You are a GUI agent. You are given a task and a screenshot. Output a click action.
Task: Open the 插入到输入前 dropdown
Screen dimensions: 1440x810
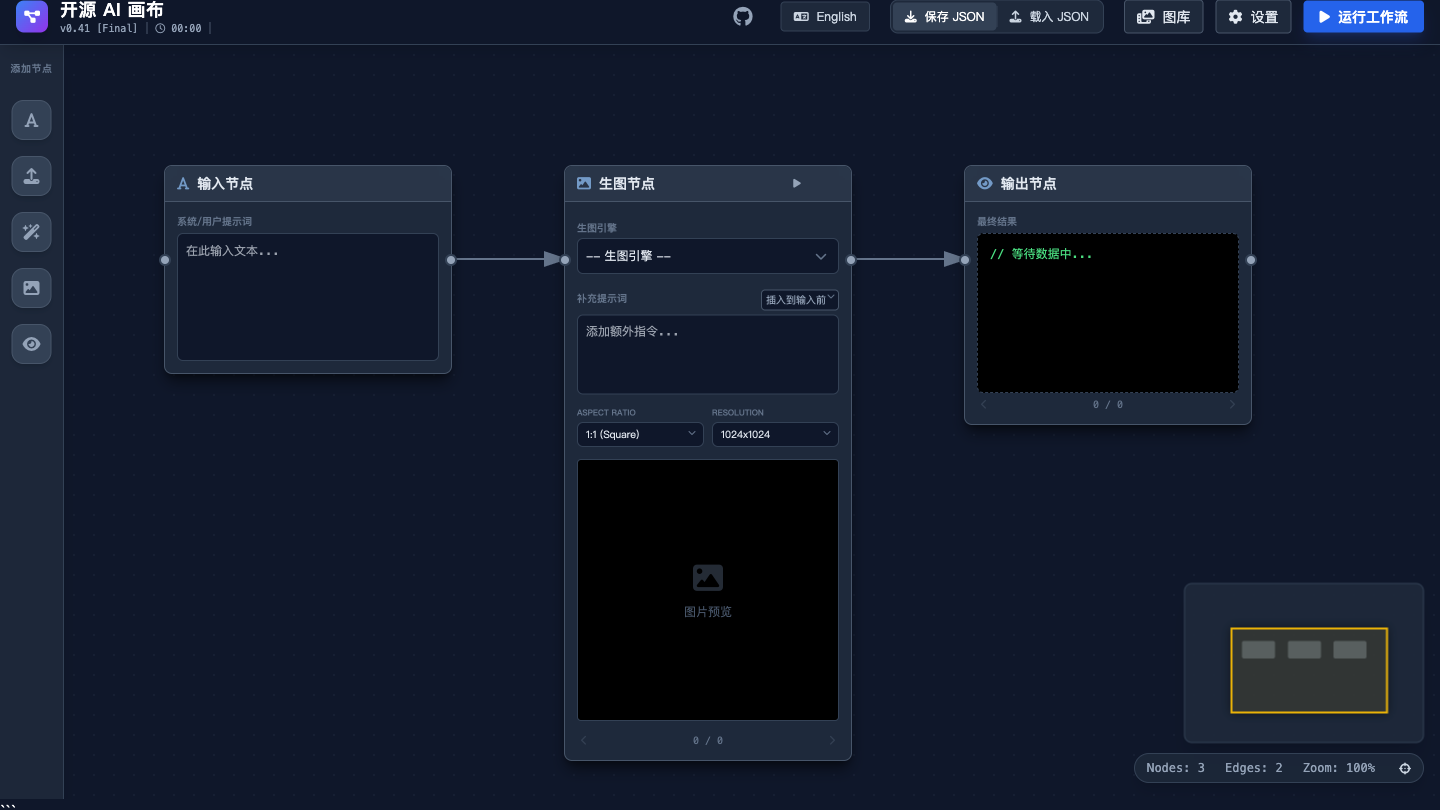(x=800, y=299)
